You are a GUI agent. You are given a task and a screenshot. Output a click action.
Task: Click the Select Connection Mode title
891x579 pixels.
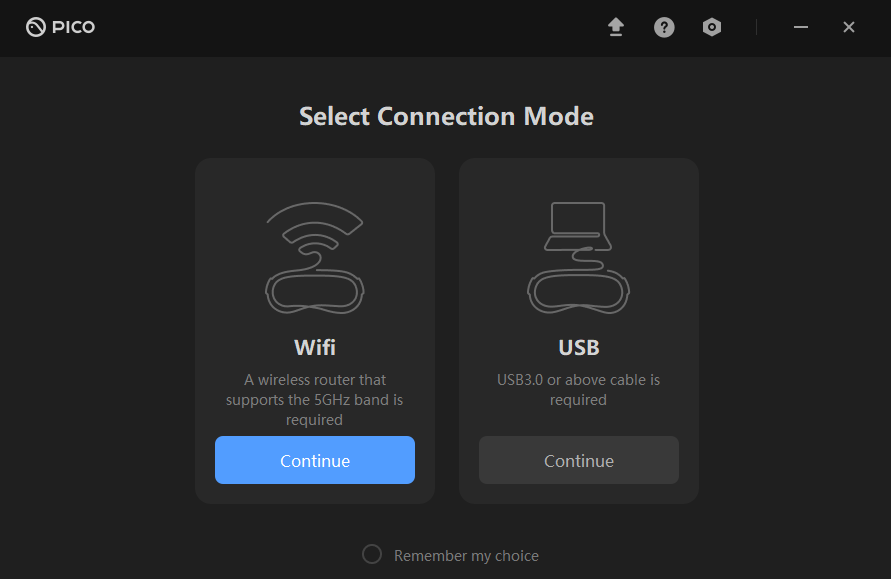446,116
